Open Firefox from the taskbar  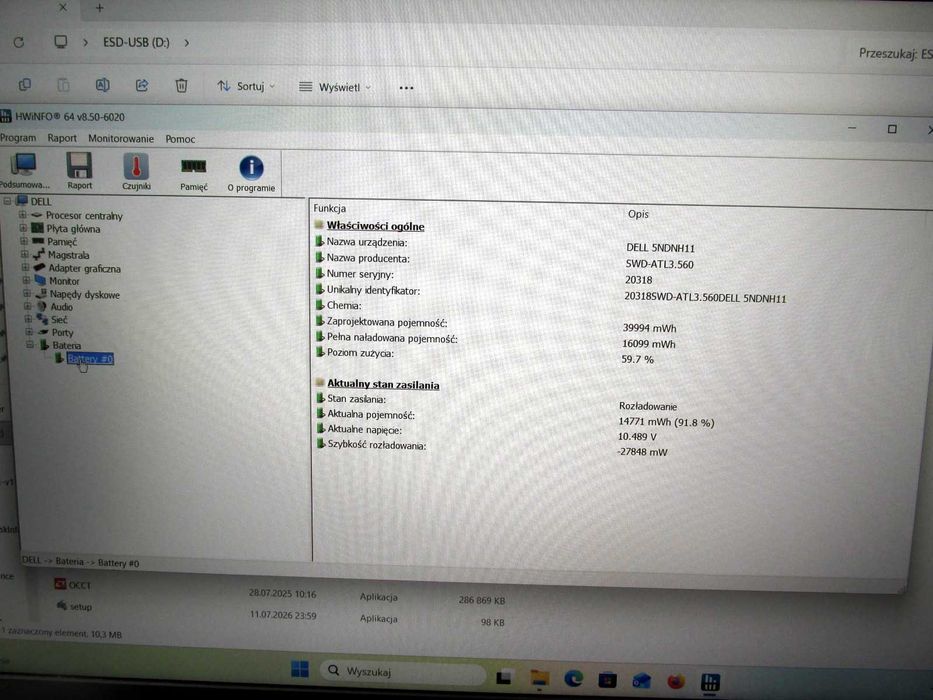(x=676, y=680)
